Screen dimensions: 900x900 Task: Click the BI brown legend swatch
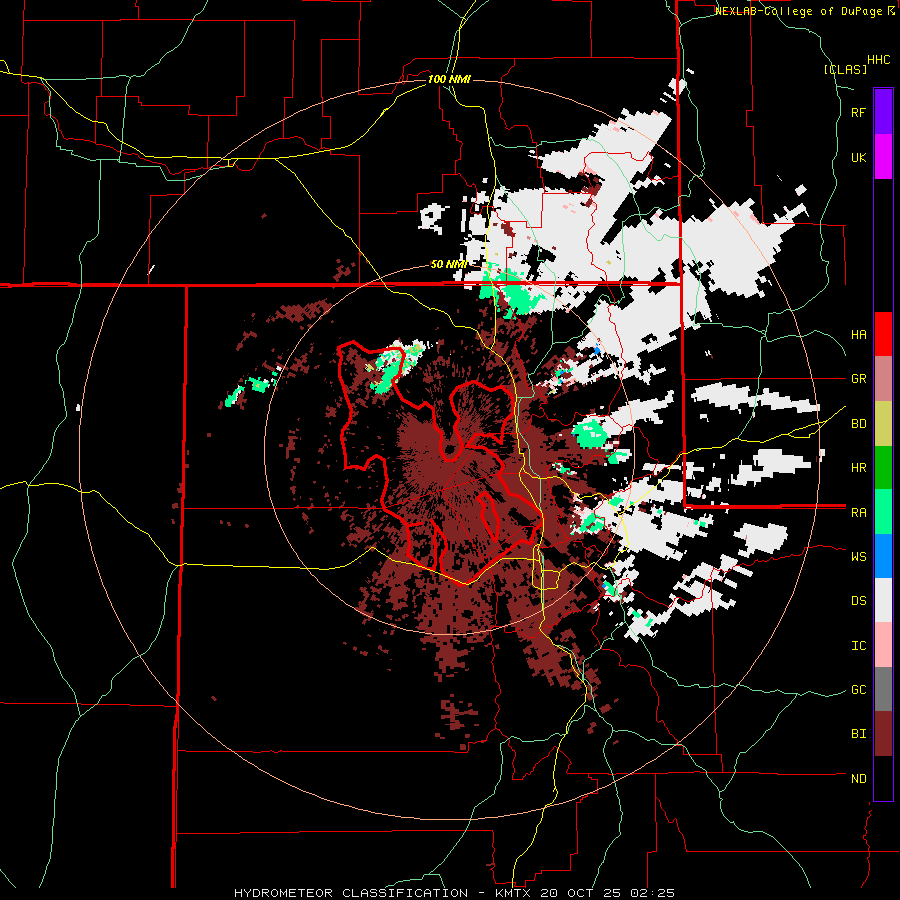point(883,734)
